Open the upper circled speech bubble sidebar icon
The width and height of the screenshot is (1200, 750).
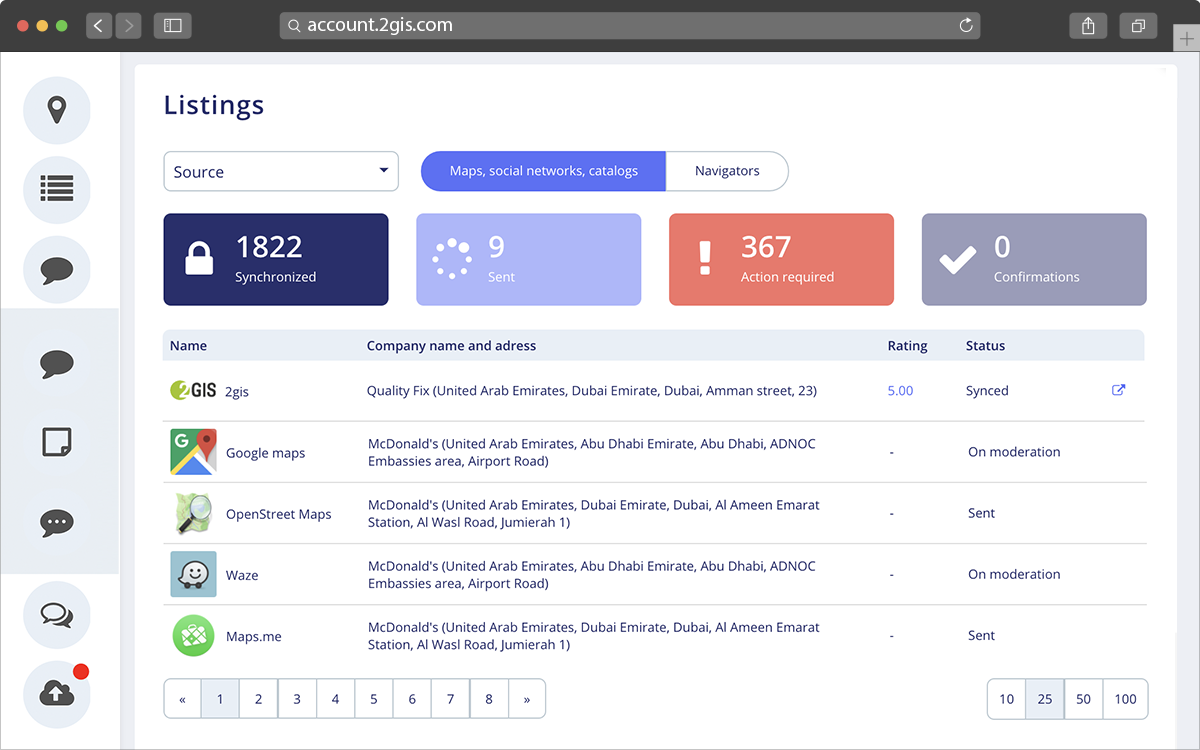pos(57,270)
